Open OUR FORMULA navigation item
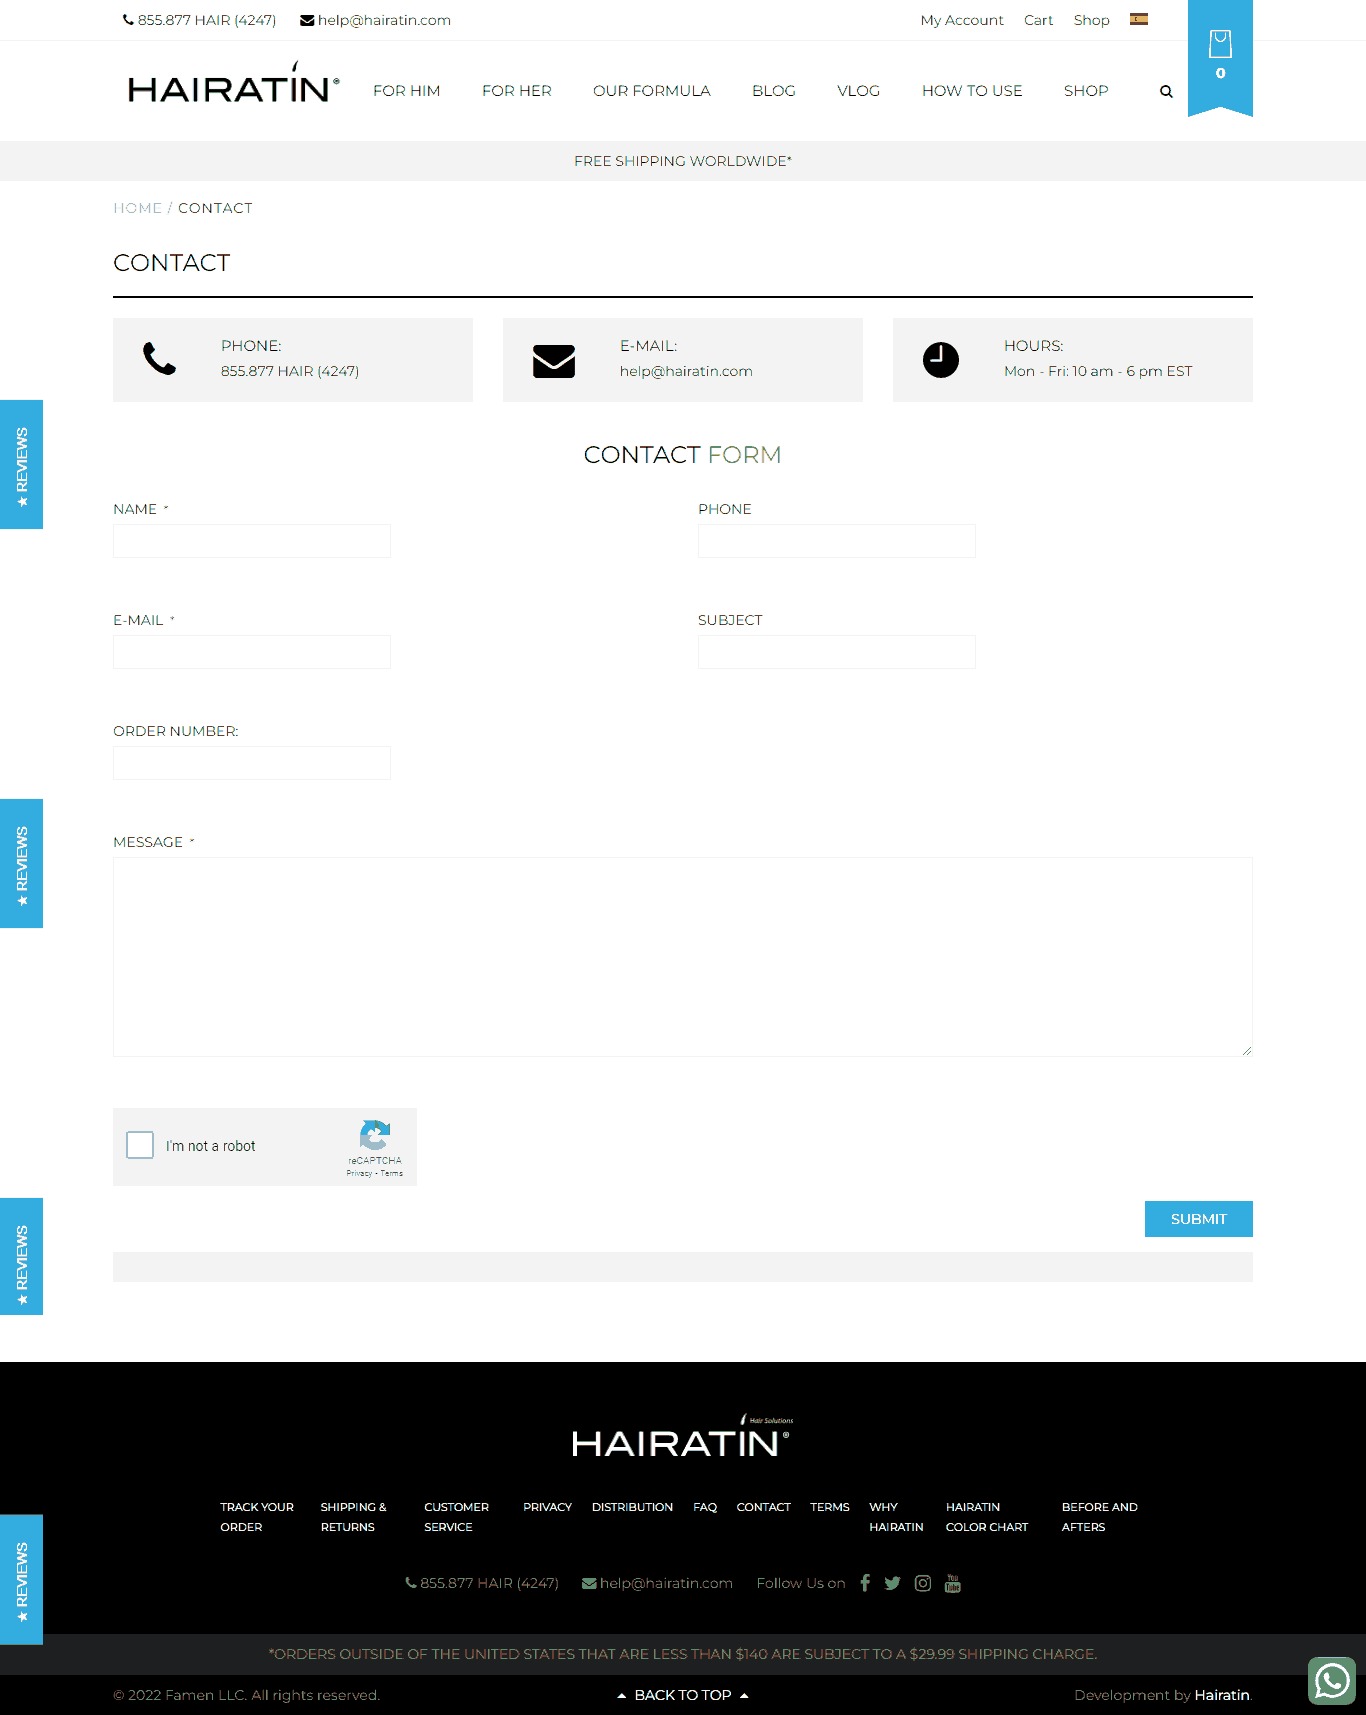 (651, 91)
